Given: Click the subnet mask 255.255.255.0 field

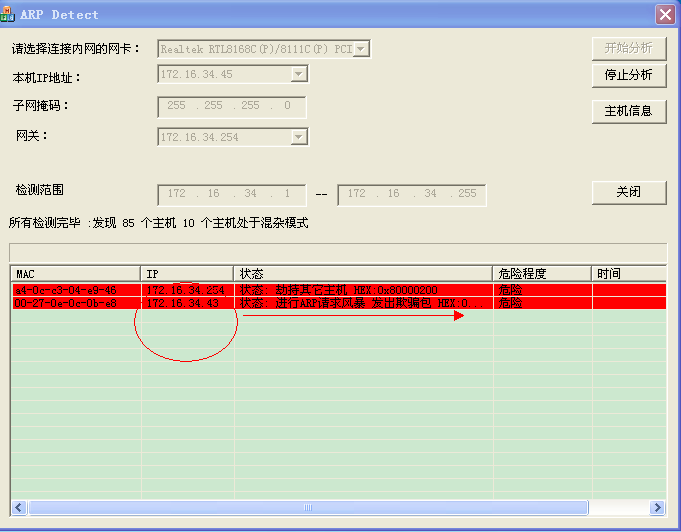Looking at the screenshot, I should click(x=232, y=107).
